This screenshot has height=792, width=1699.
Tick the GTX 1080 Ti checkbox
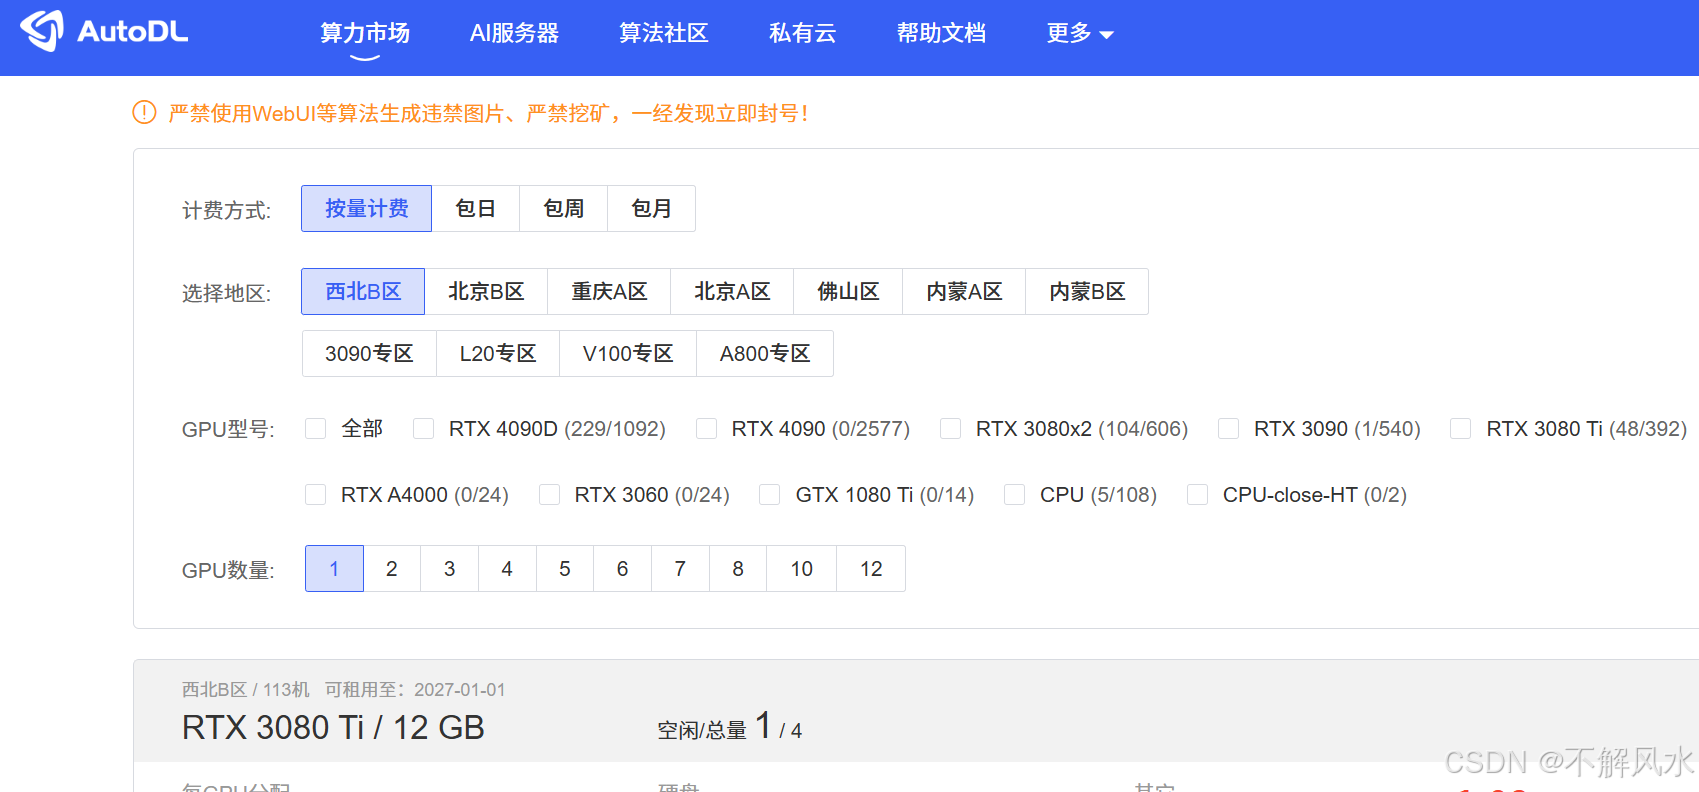coord(770,495)
